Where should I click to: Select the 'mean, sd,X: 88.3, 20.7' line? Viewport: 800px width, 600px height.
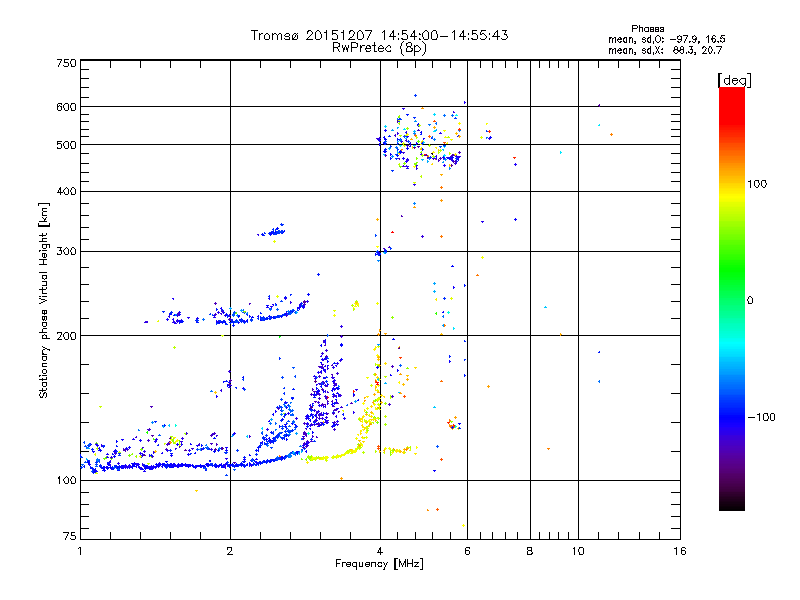(x=665, y=50)
